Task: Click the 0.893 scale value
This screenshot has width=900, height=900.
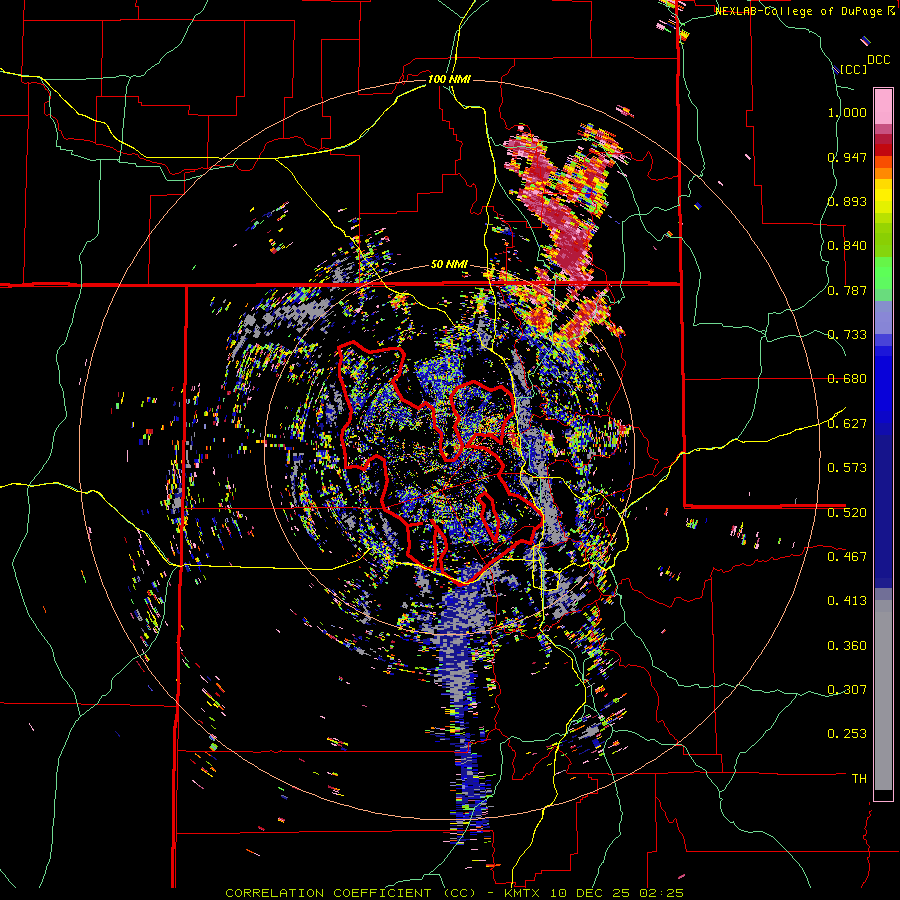Action: (847, 201)
